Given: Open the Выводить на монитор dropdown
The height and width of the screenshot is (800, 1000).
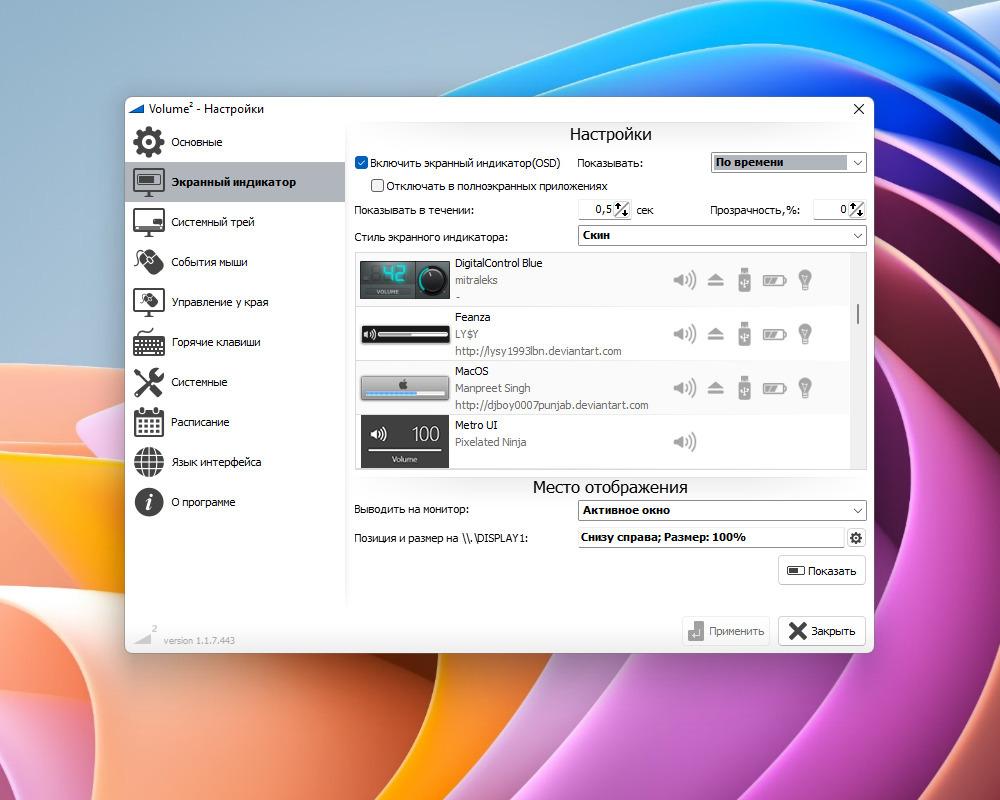Looking at the screenshot, I should pyautogui.click(x=722, y=510).
